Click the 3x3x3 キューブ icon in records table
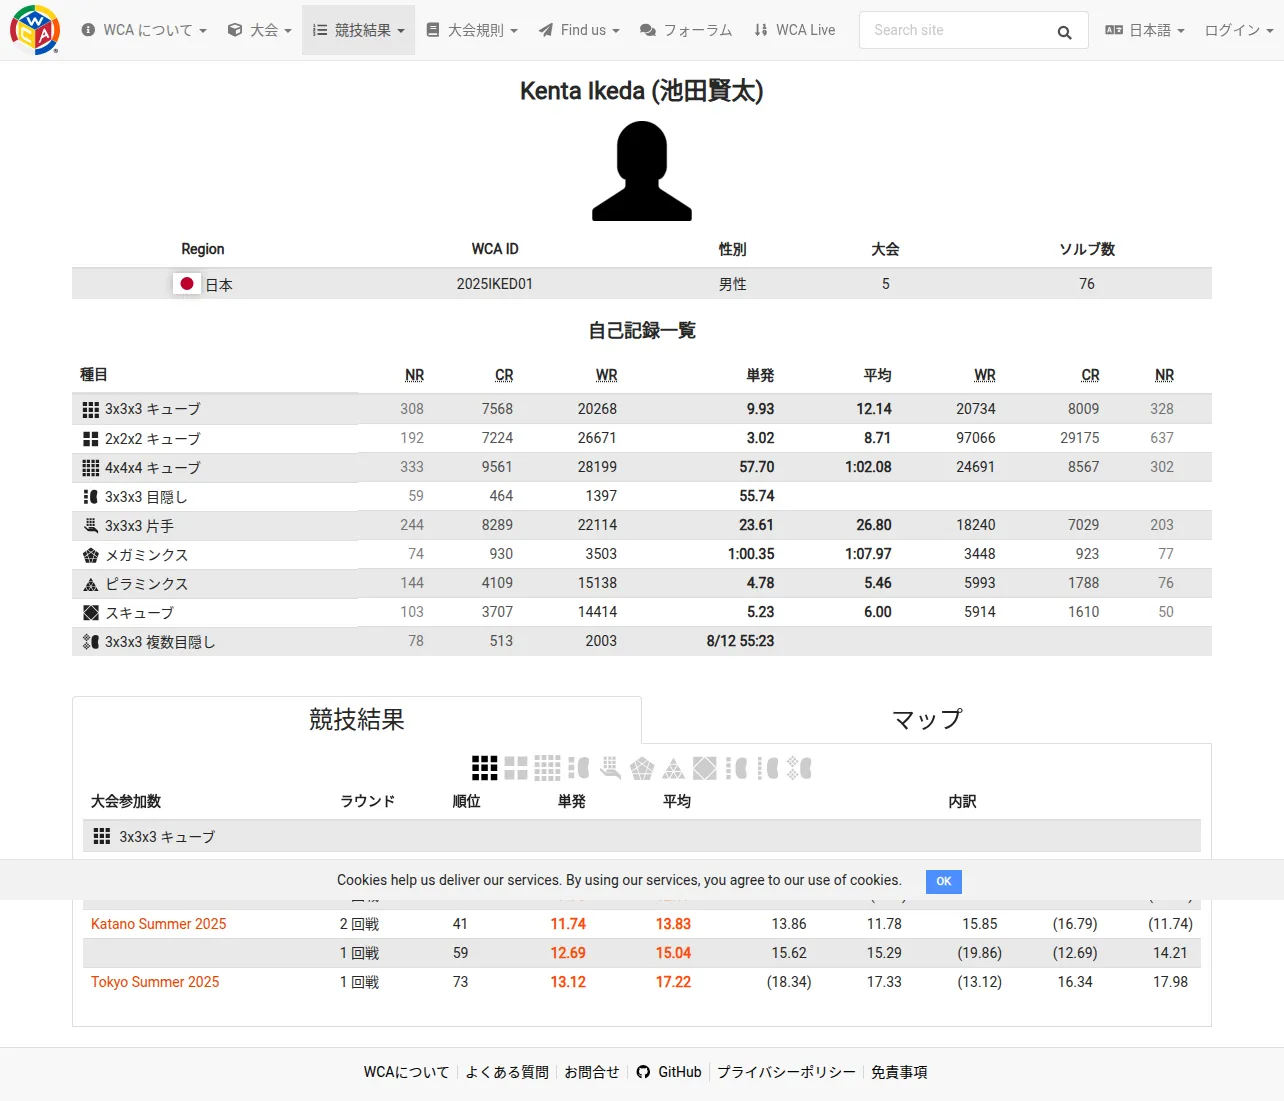This screenshot has height=1101, width=1284. 91,409
